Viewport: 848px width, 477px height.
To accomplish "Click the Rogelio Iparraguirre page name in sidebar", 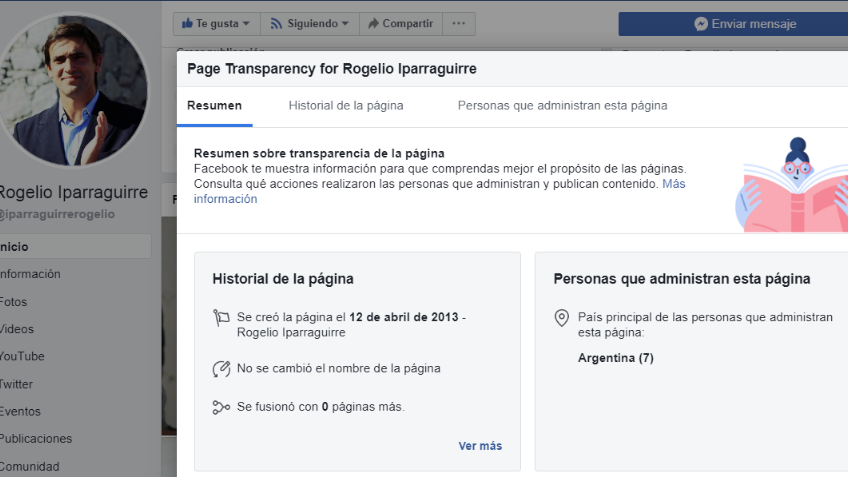I will tap(73, 192).
